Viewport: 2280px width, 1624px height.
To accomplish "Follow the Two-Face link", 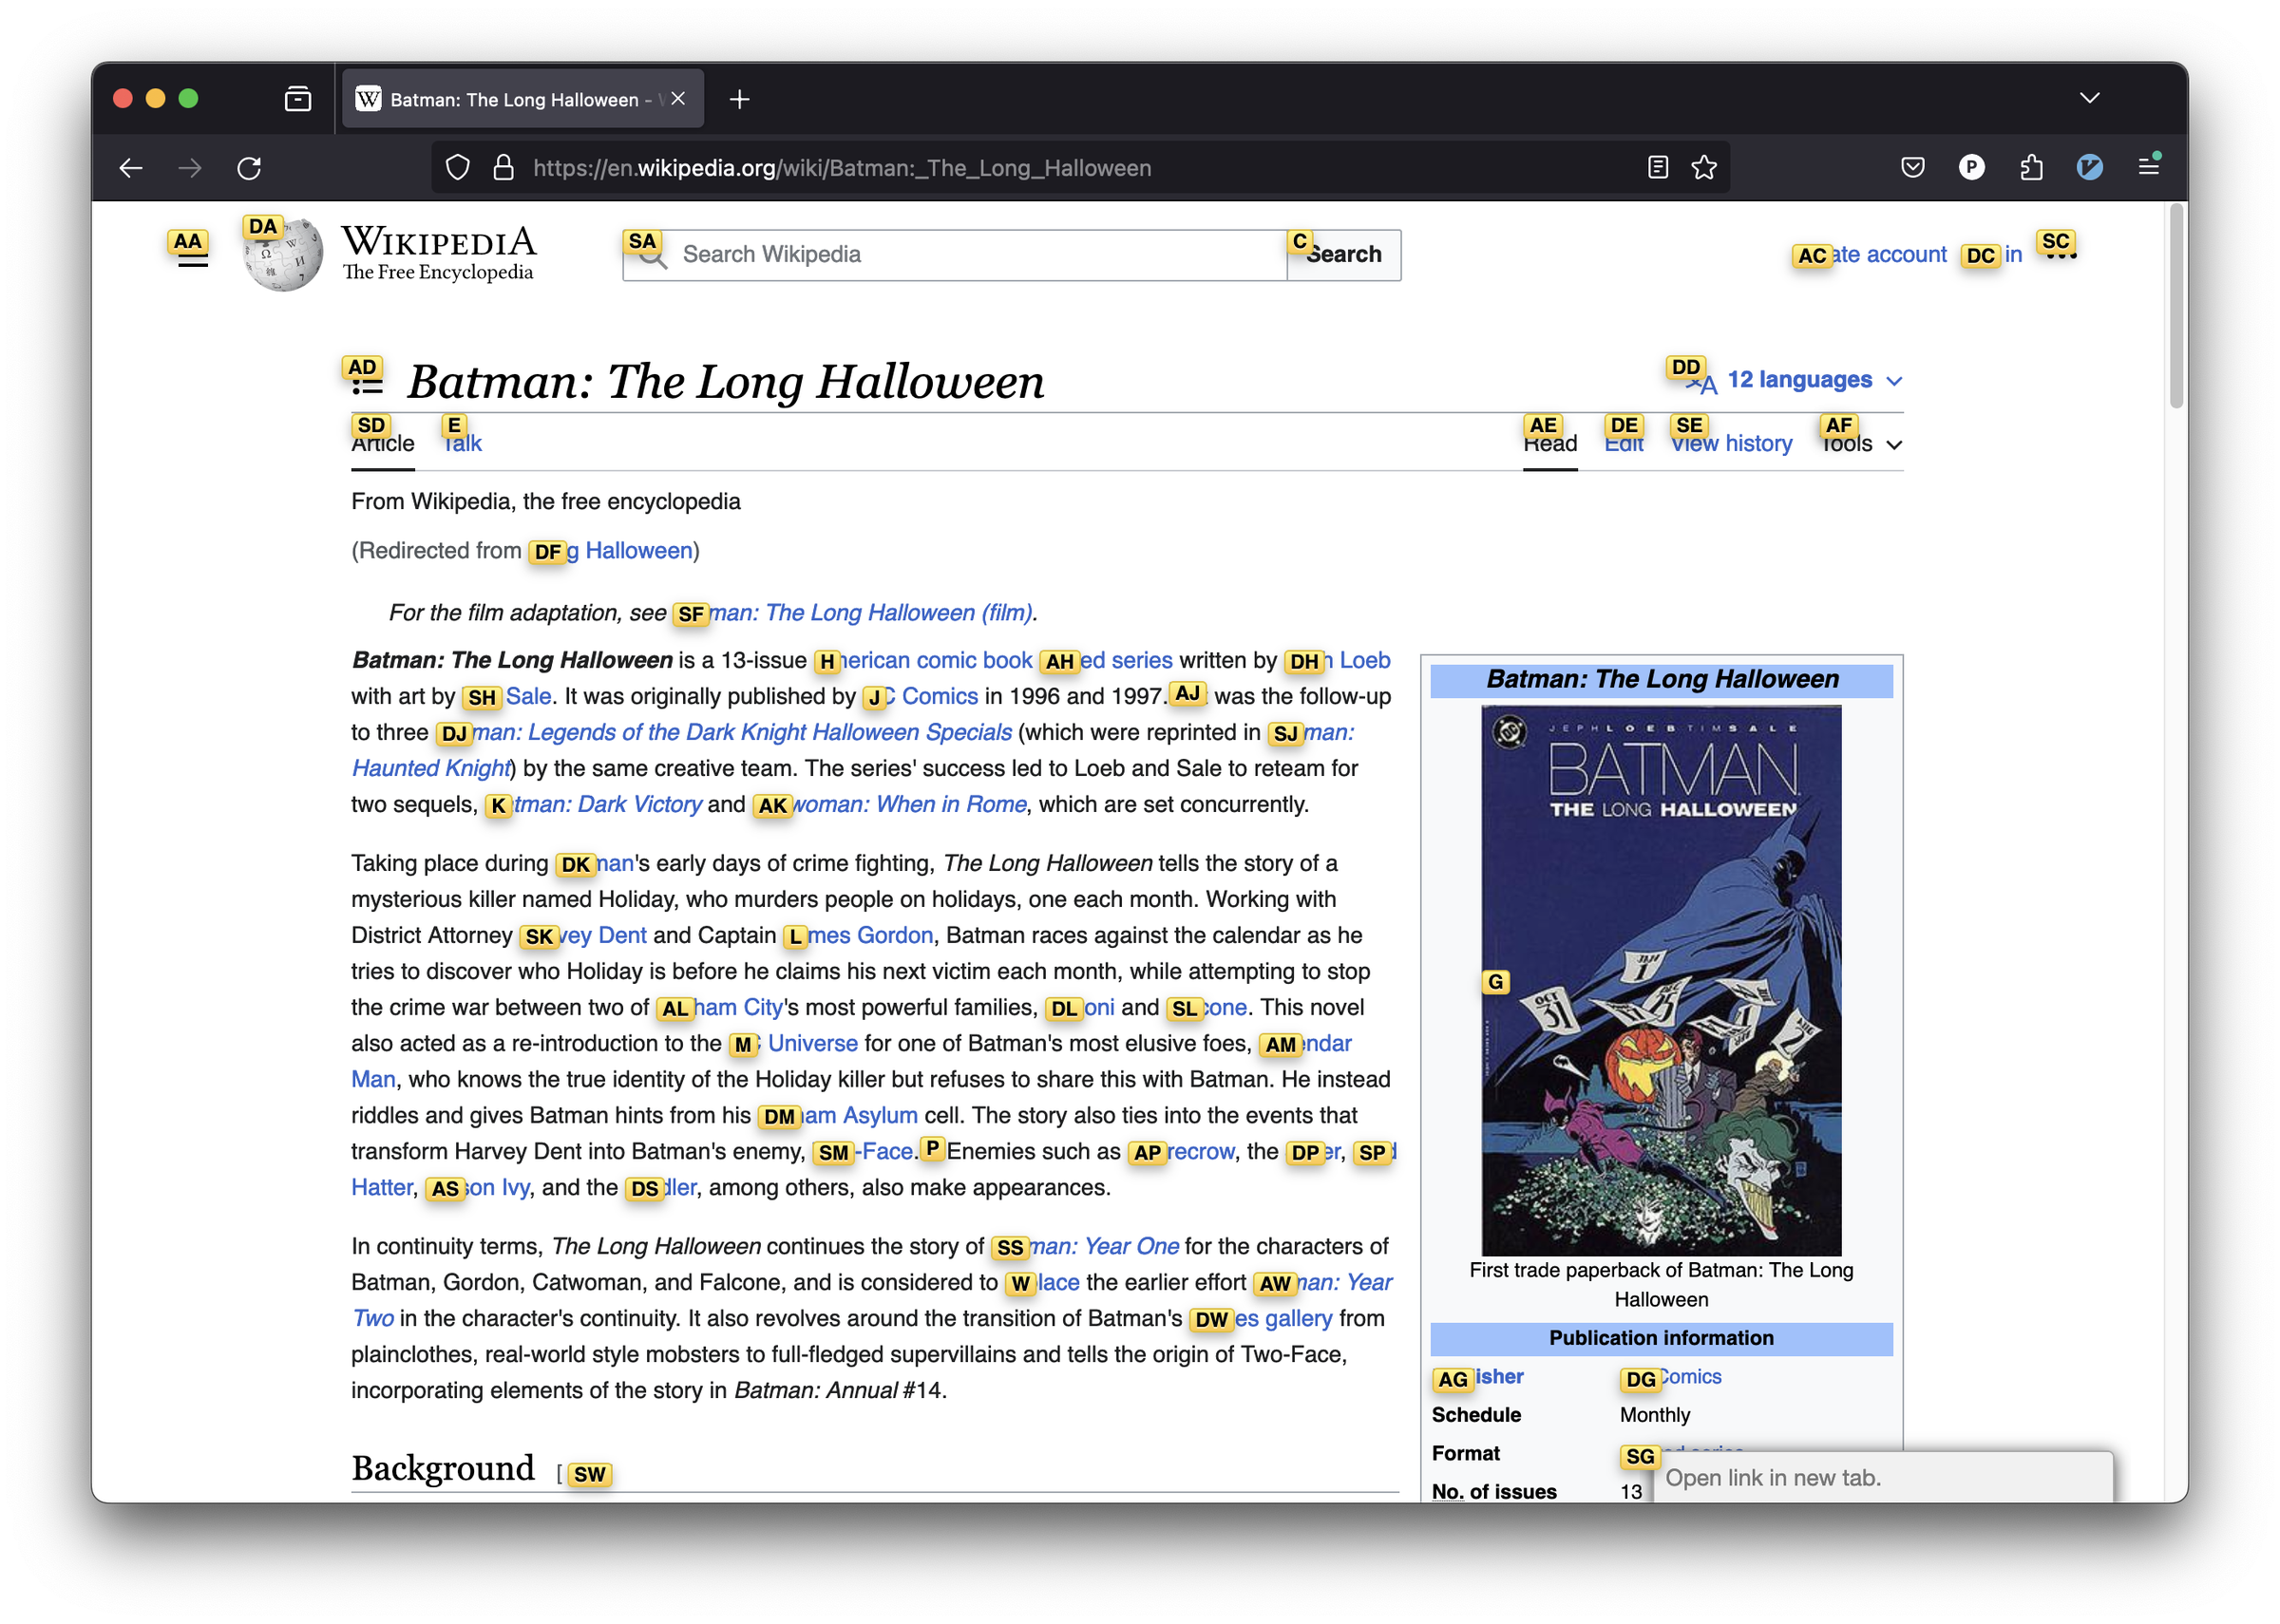I will (862, 1152).
